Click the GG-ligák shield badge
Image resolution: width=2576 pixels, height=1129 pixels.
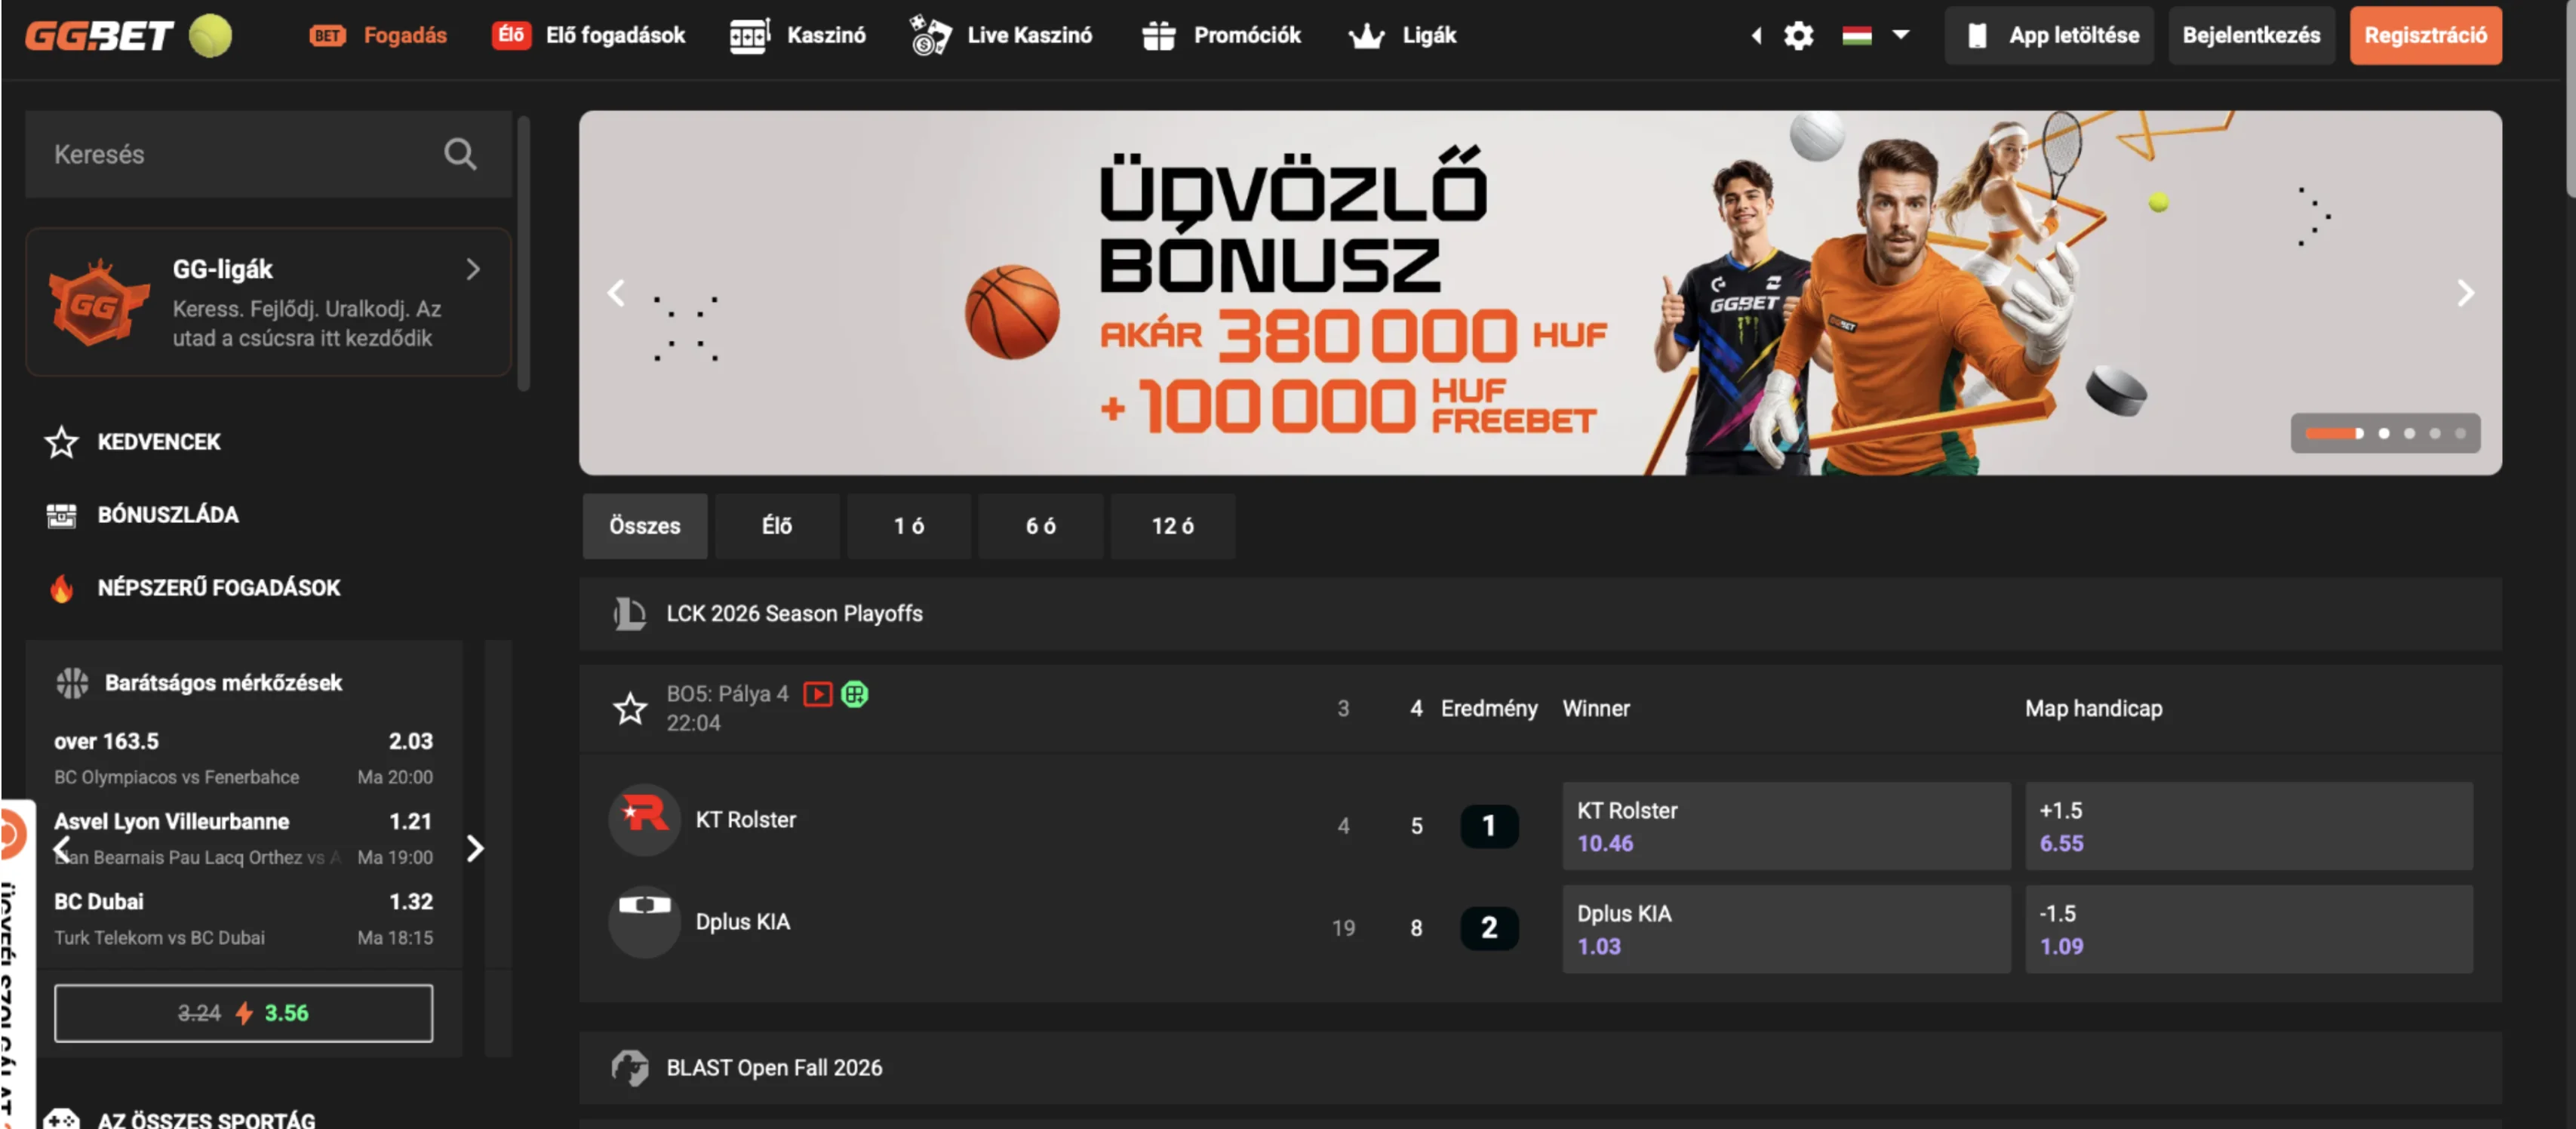tap(97, 302)
